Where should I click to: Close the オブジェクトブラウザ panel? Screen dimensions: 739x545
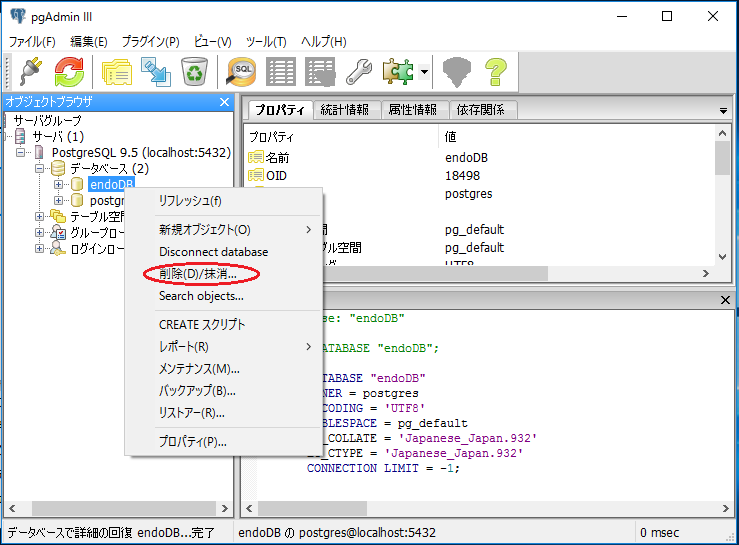[224, 102]
